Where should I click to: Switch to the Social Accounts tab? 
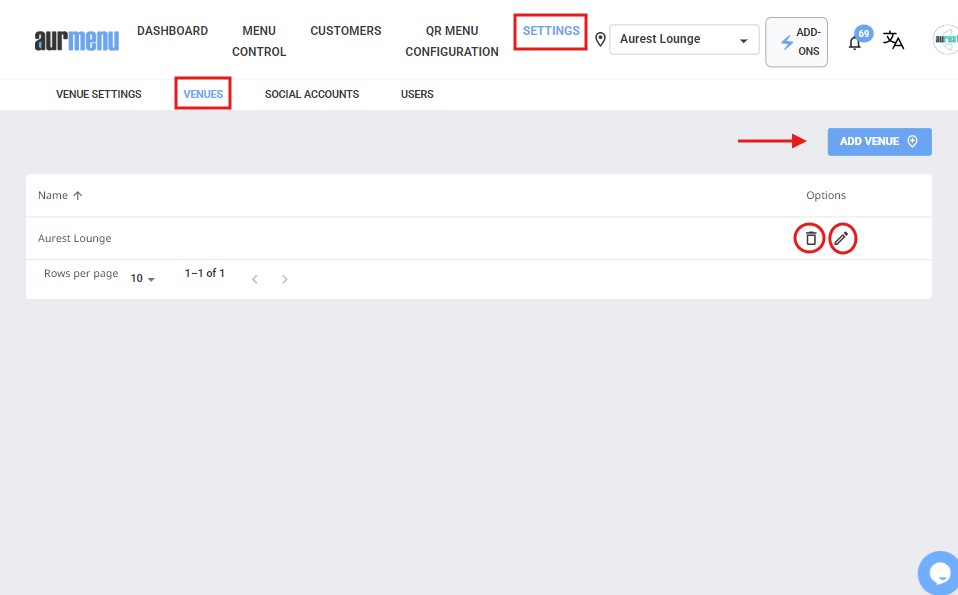pos(311,94)
